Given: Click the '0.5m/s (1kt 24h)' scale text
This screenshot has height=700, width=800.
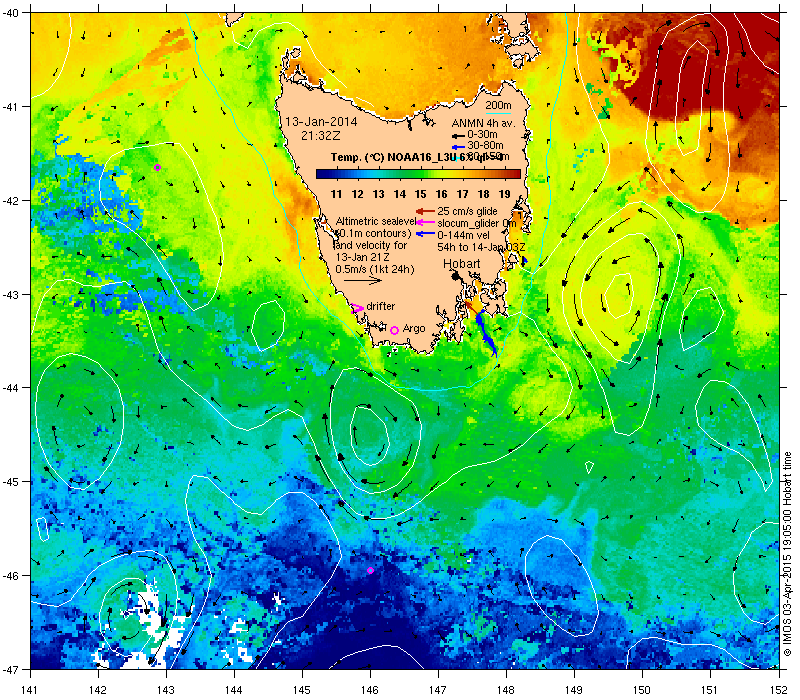Looking at the screenshot, I should (375, 269).
